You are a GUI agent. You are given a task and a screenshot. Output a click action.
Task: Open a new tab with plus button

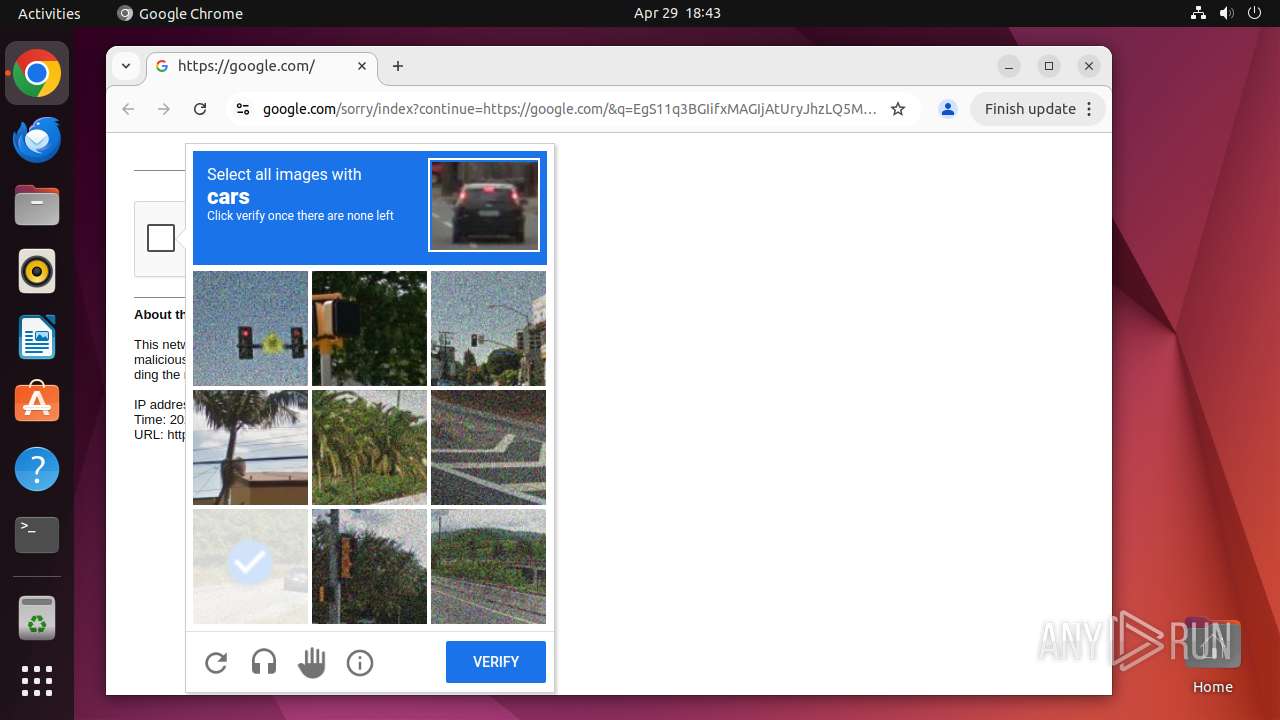[x=398, y=66]
